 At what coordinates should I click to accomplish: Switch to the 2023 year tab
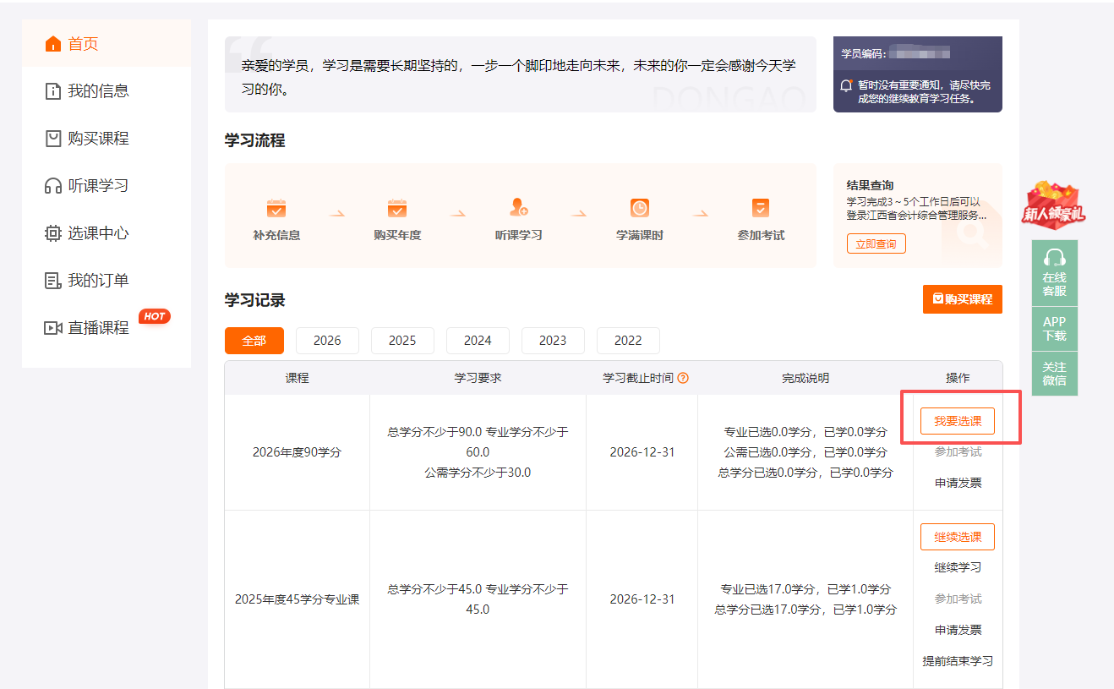(x=553, y=340)
